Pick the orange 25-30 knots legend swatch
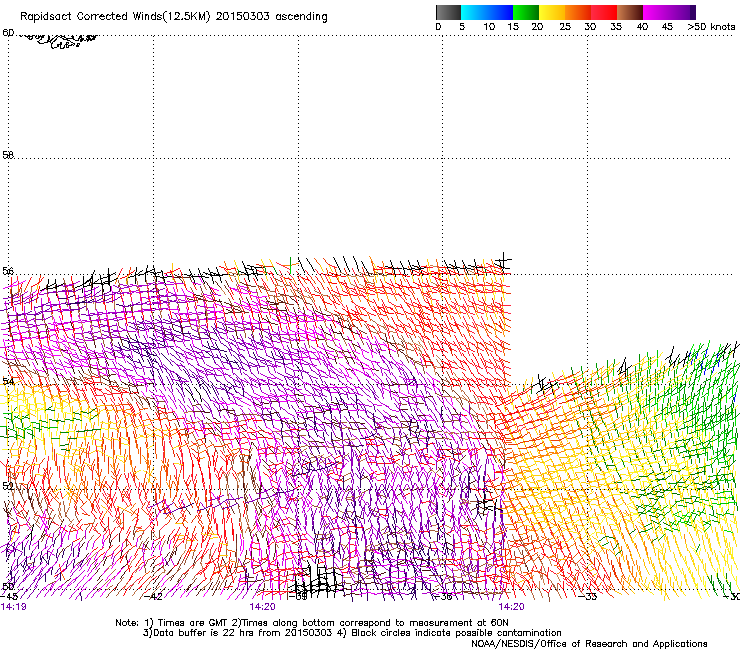Screen dimensions: 740x650 click(x=578, y=12)
